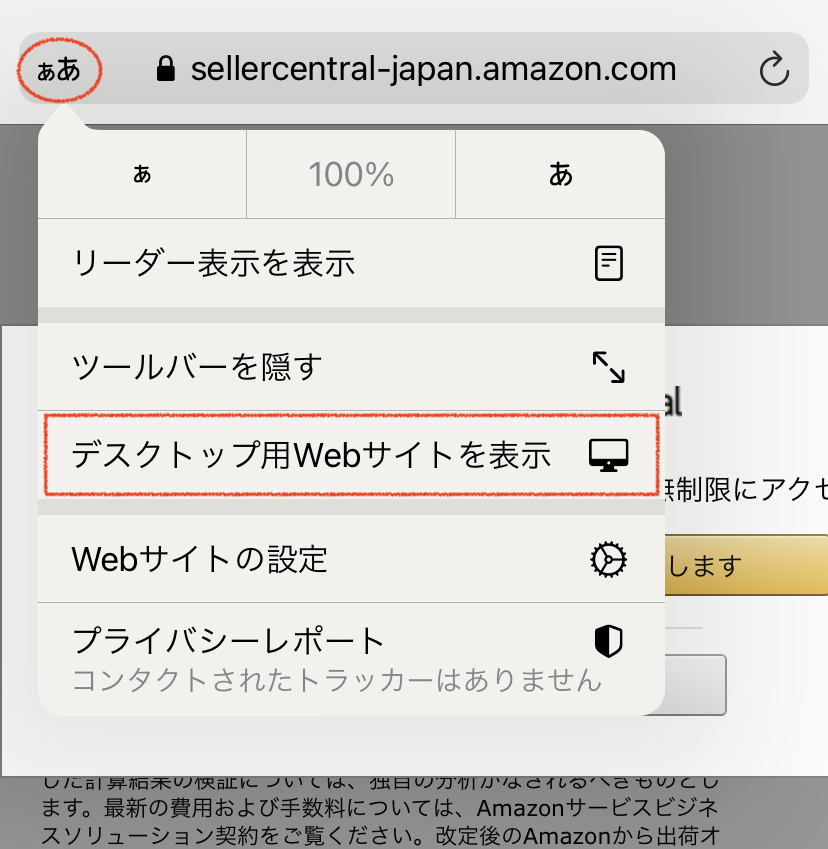Screen dimensions: 828x849
Task: Tap the コンタクトされたトラッカーはありません subtitle
Action: point(337,682)
